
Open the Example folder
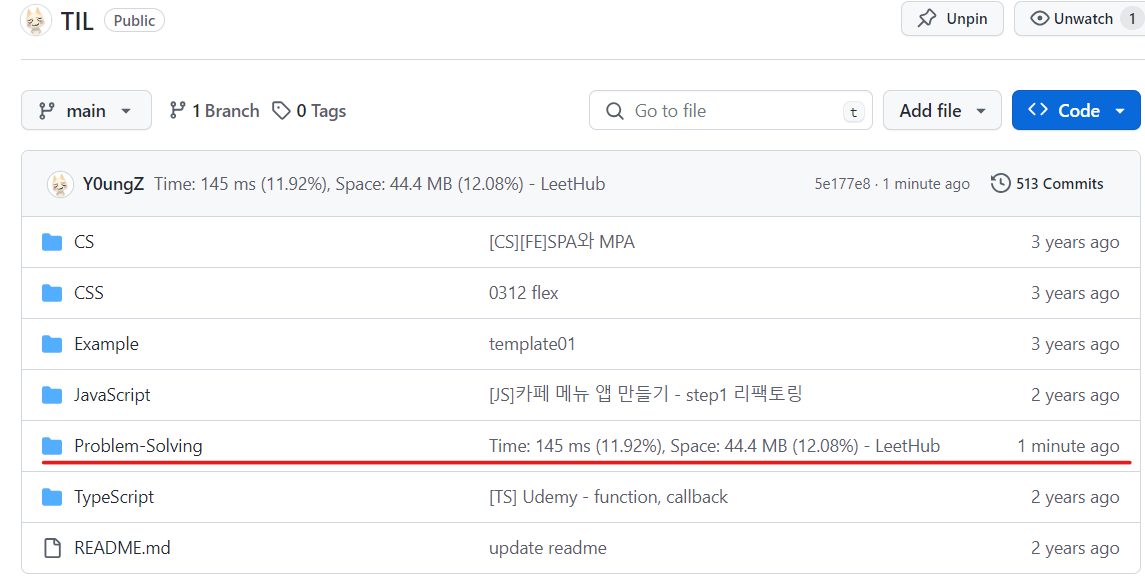107,344
